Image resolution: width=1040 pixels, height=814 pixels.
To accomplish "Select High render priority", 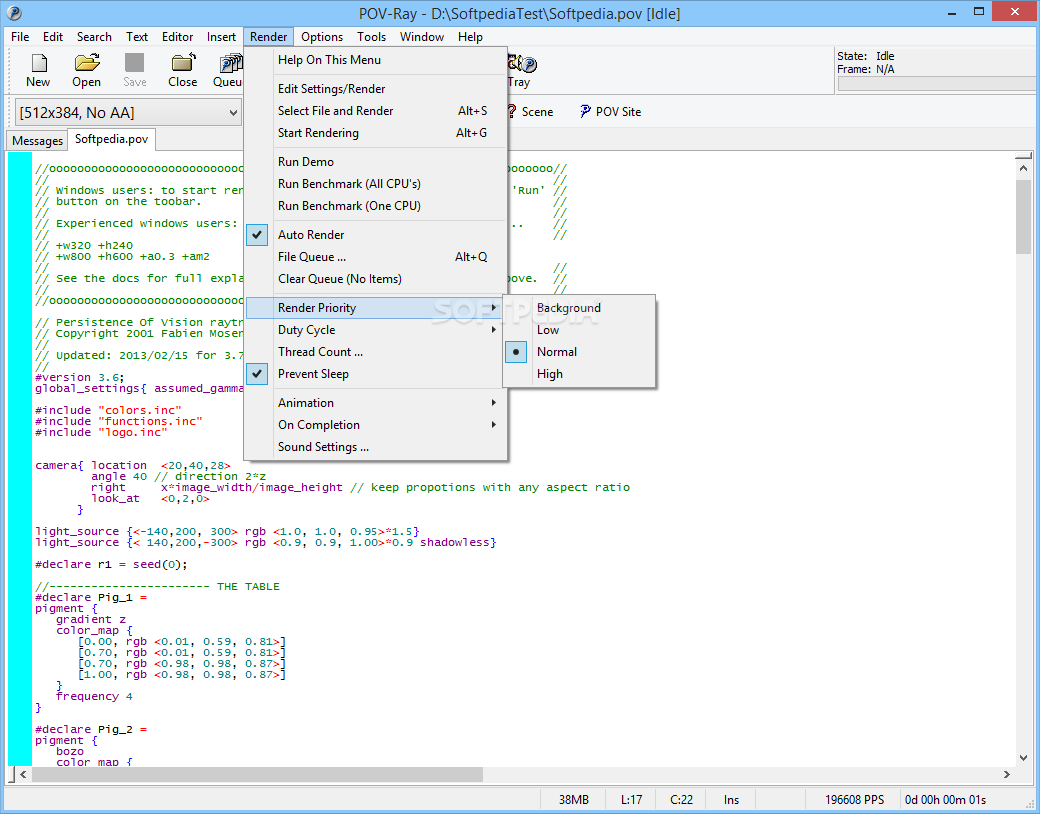I will 580,374.
